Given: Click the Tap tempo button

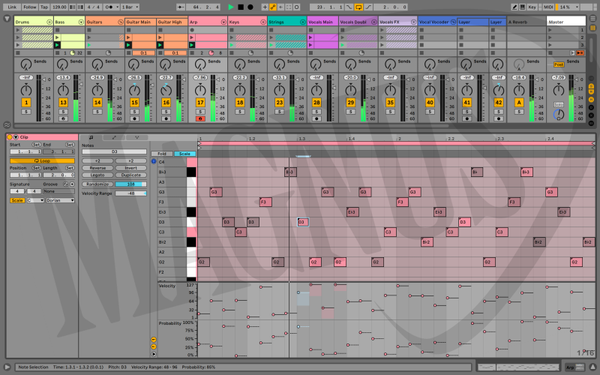Looking at the screenshot, I should point(44,7).
